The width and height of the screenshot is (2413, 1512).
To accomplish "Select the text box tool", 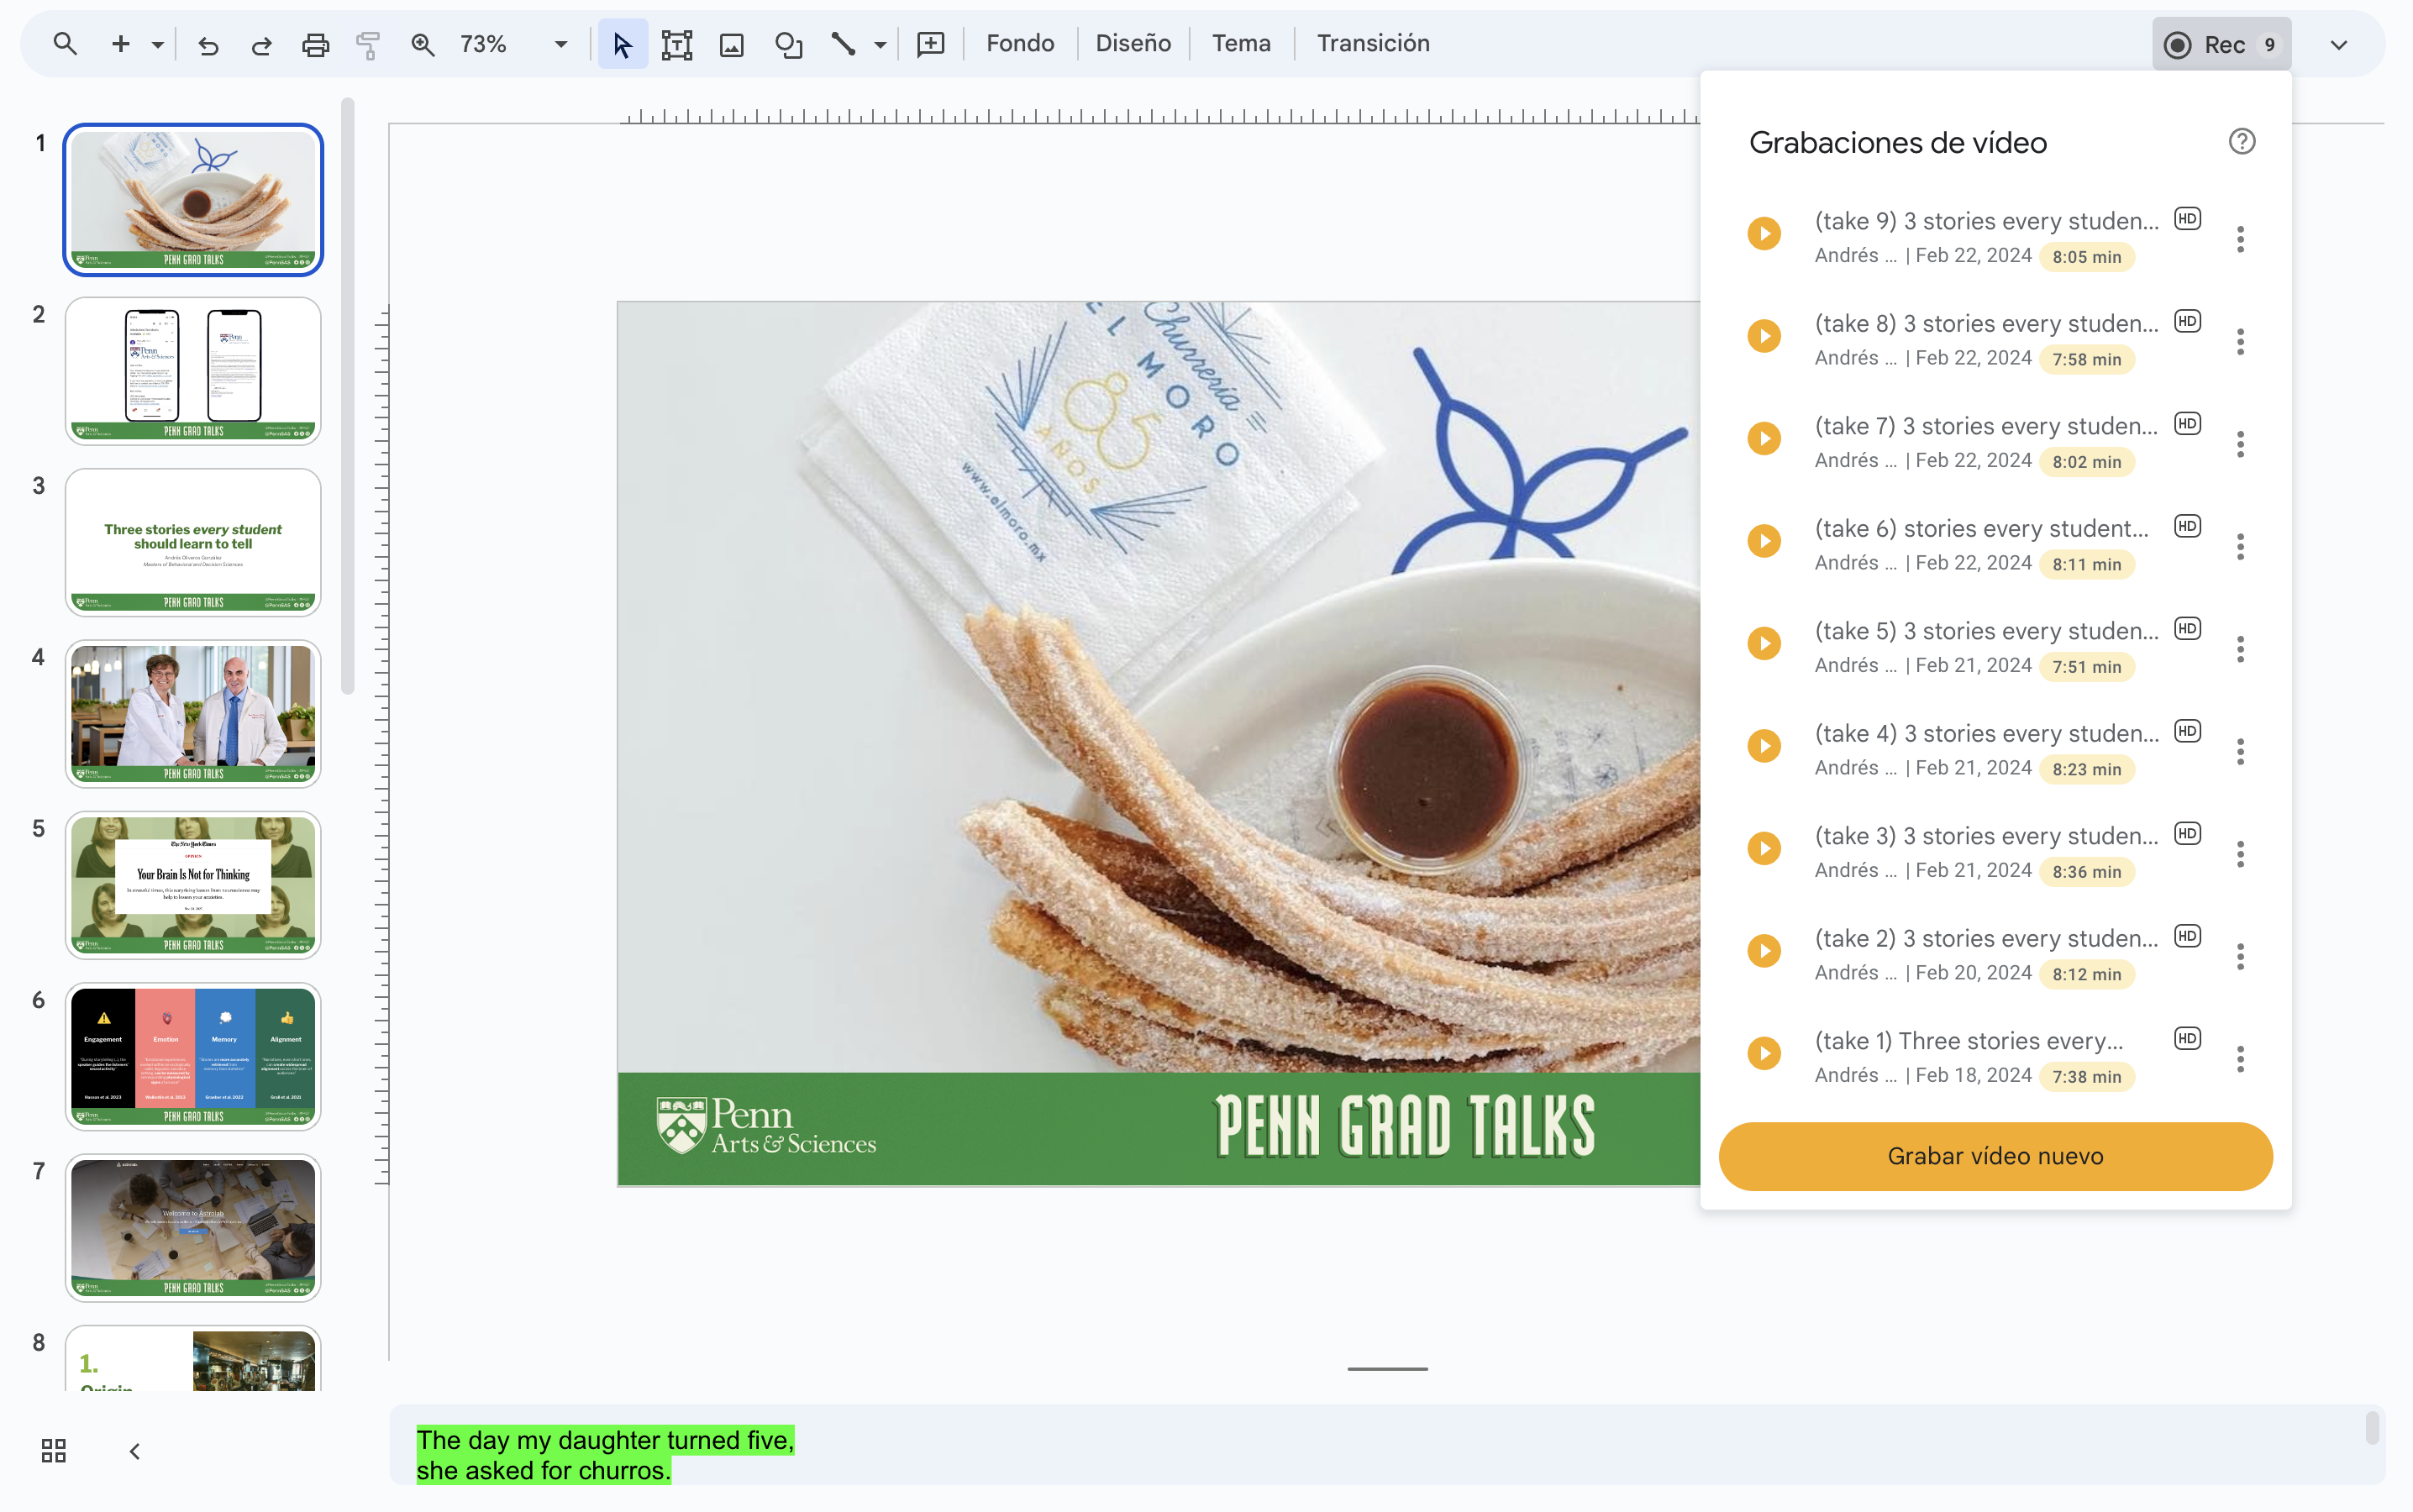I will point(677,44).
